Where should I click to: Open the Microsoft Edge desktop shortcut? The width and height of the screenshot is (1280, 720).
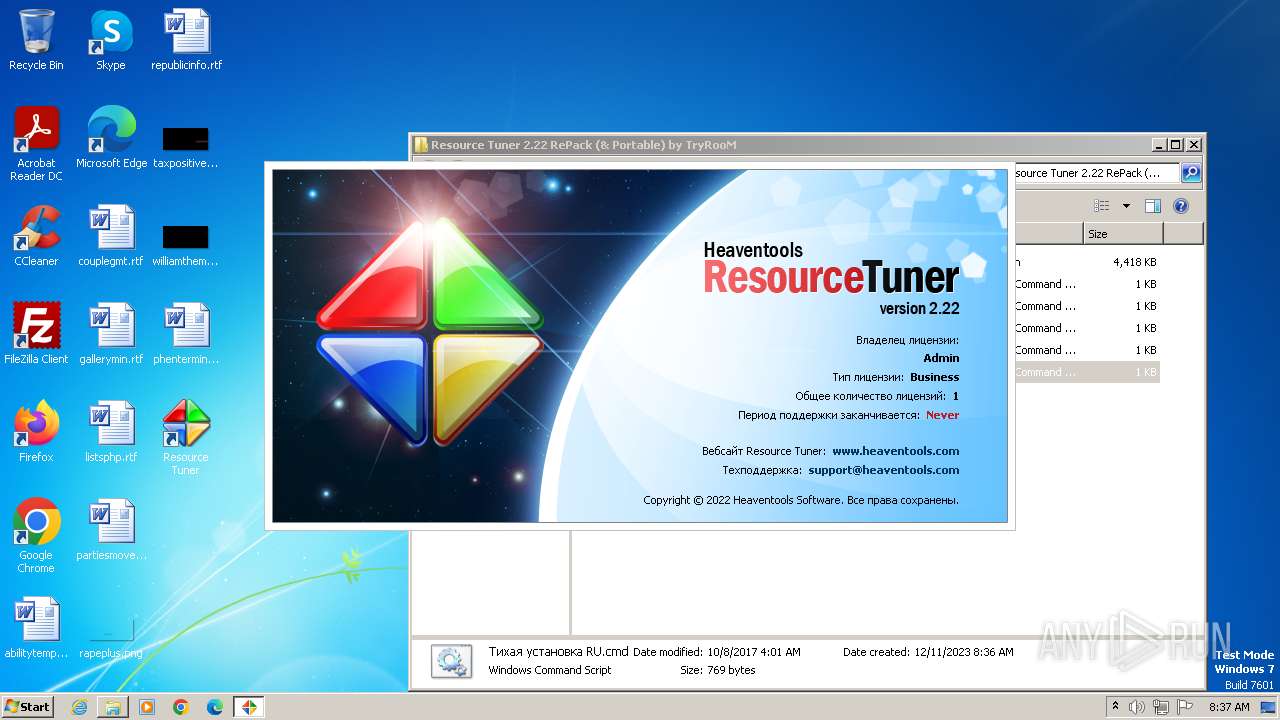pyautogui.click(x=111, y=138)
